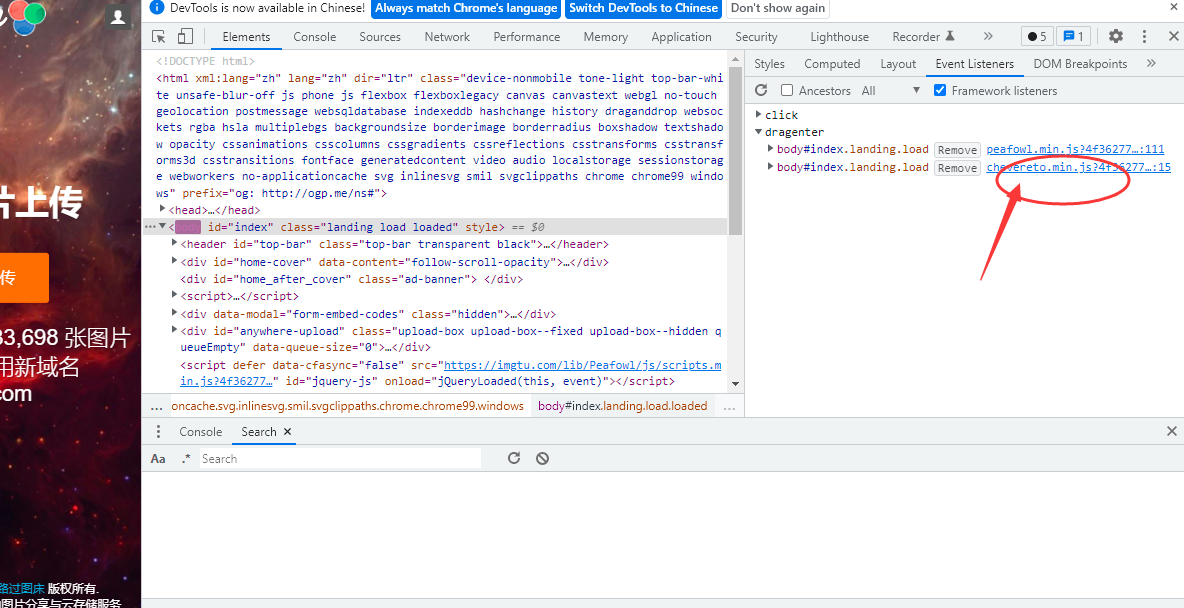The width and height of the screenshot is (1184, 608).
Task: Open the peafowl.min.js source link
Action: [1075, 150]
